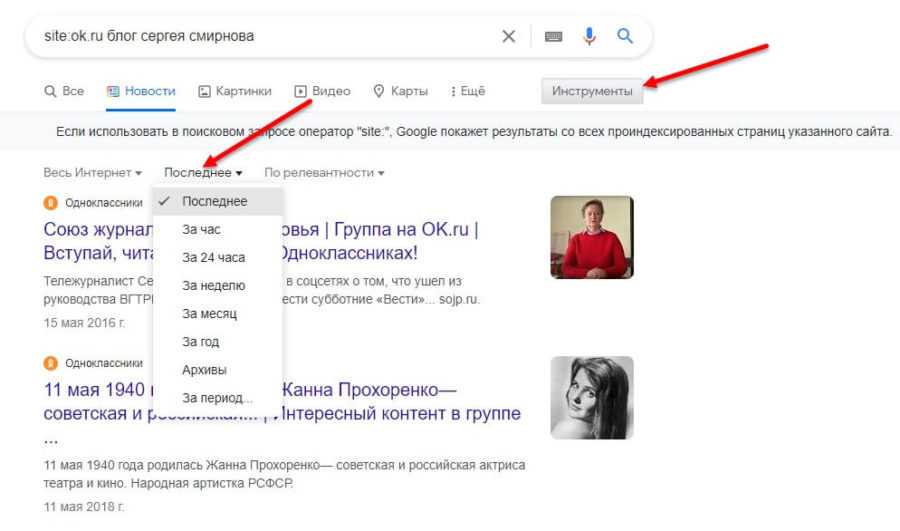This screenshot has width=900, height=531.
Task: Expand the Ещё more options menu
Action: point(468,91)
